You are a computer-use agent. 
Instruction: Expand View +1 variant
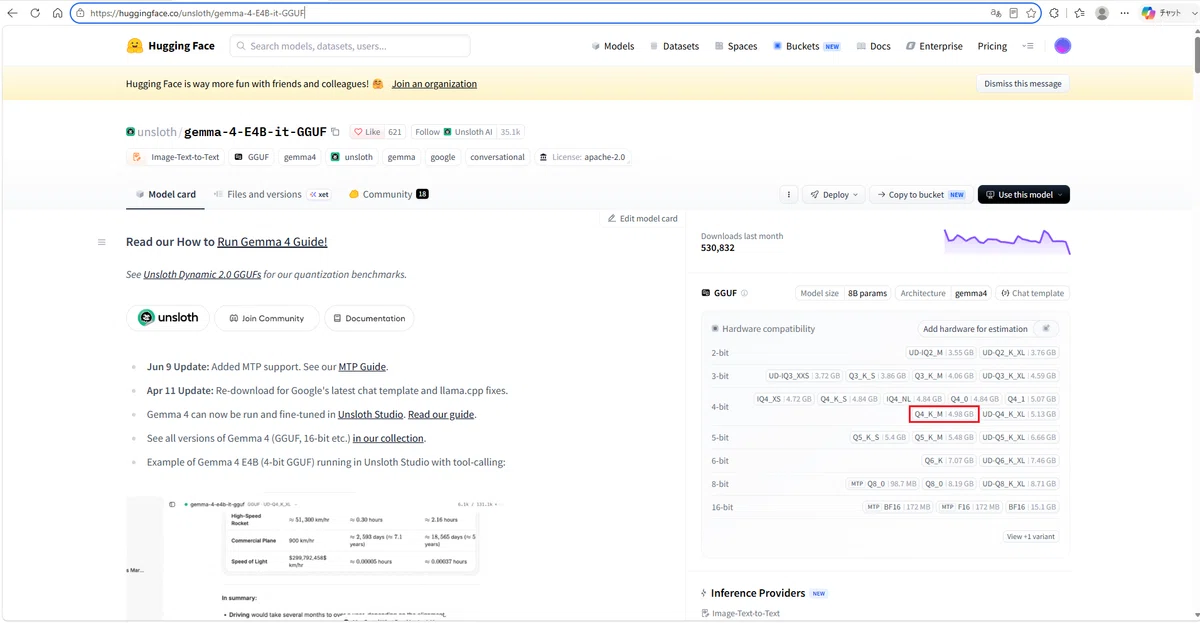(1030, 537)
